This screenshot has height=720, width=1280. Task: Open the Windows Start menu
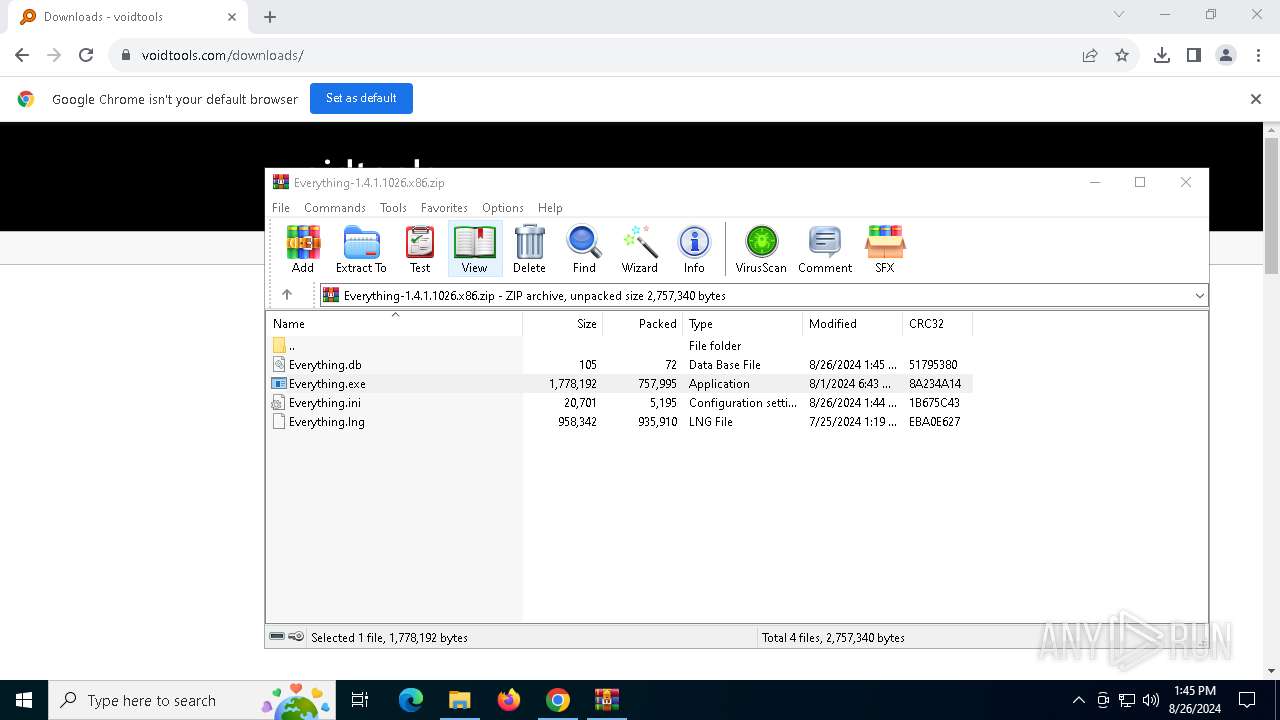pos(24,700)
